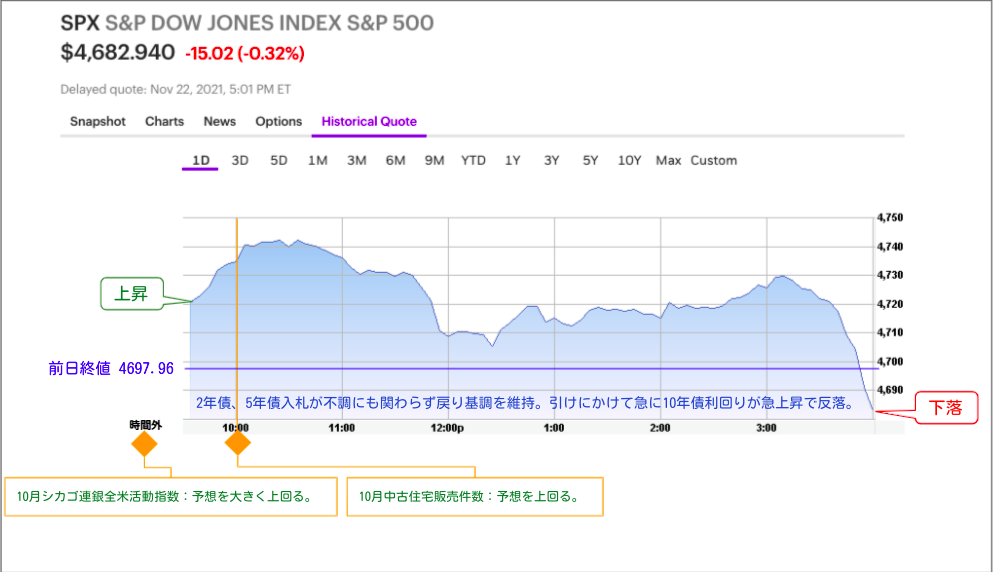Click the $4,682.940 price value

118,53
